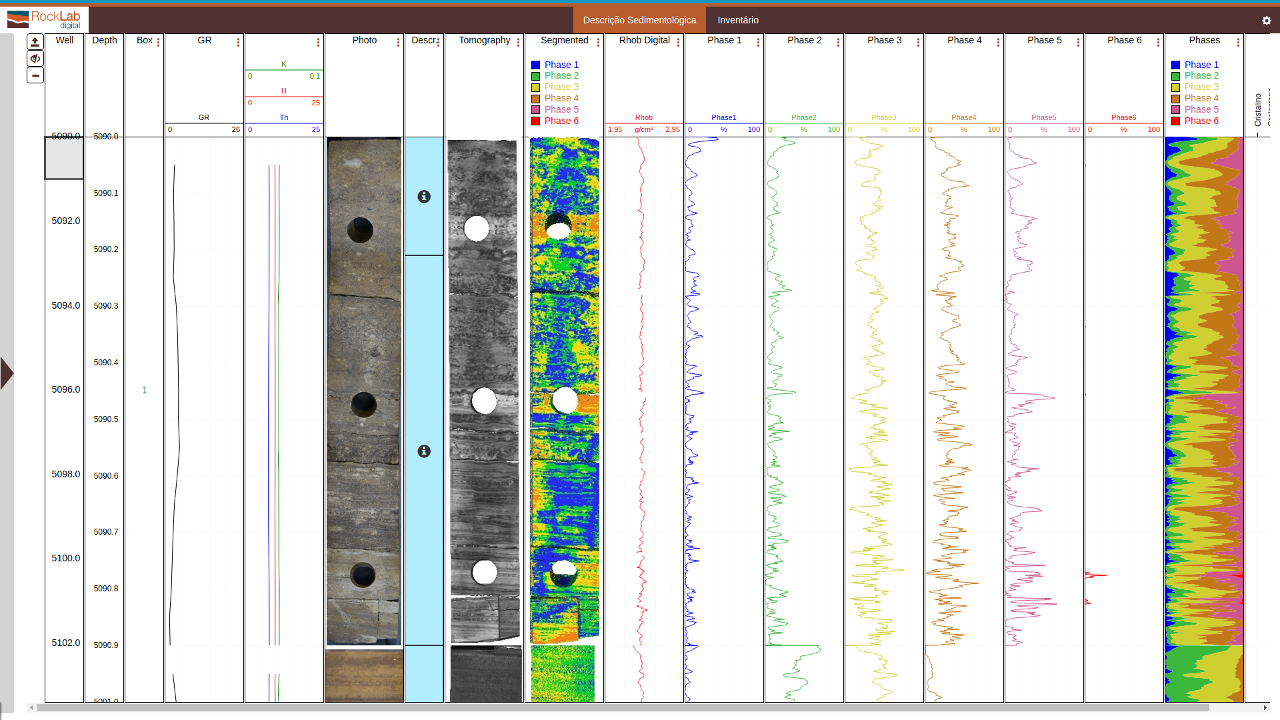Click the minus button beside the Well track

pos(35,75)
